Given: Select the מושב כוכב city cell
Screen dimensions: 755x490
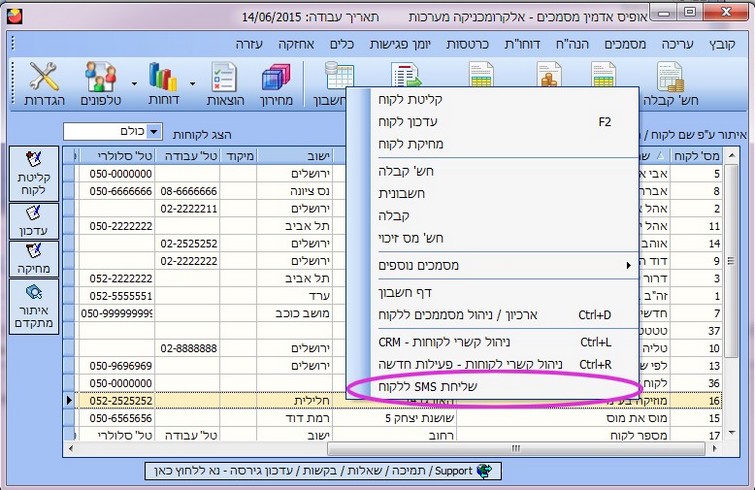Looking at the screenshot, I should click(x=295, y=313).
